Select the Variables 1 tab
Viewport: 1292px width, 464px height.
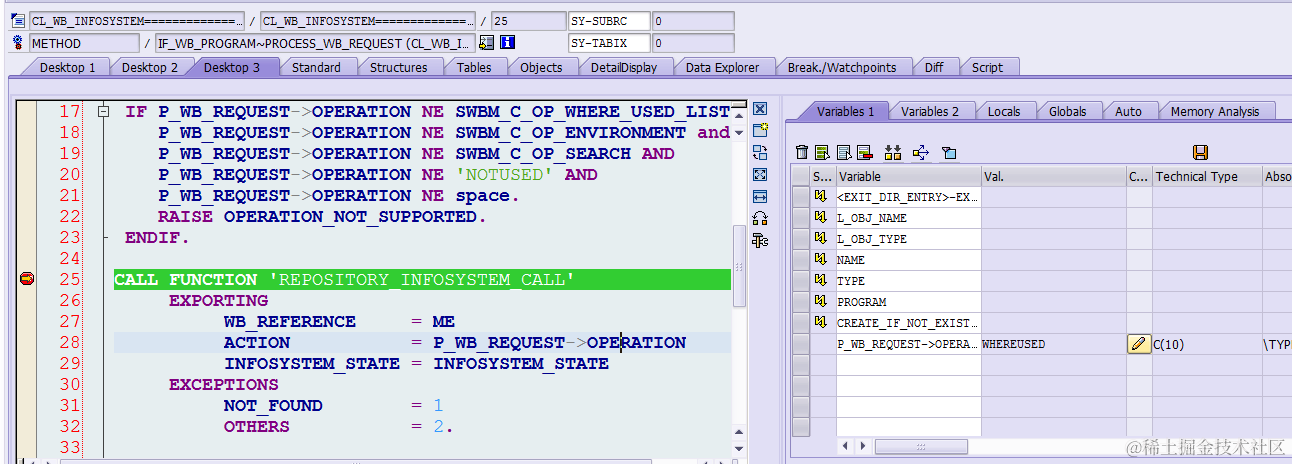pos(846,111)
